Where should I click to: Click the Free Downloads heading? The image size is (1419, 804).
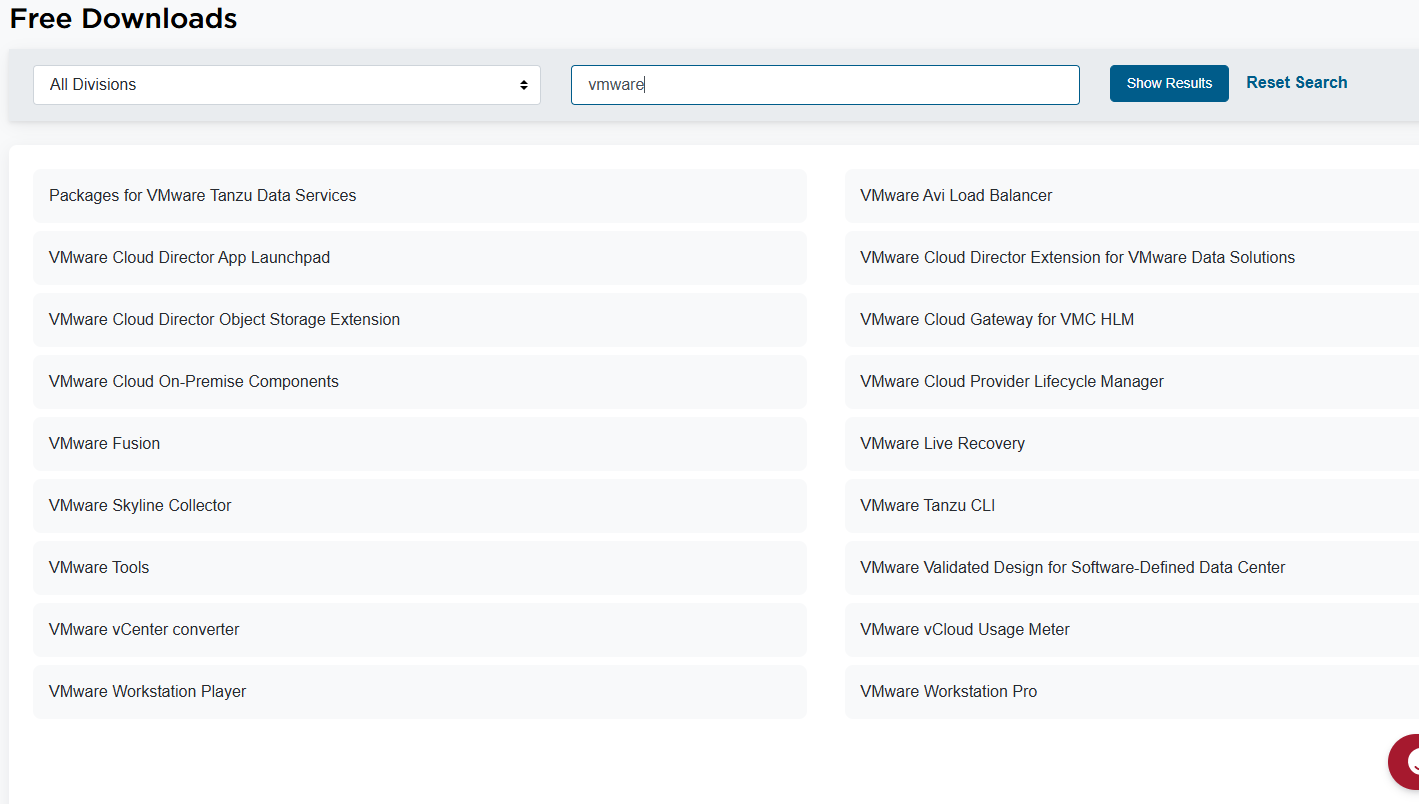click(123, 18)
